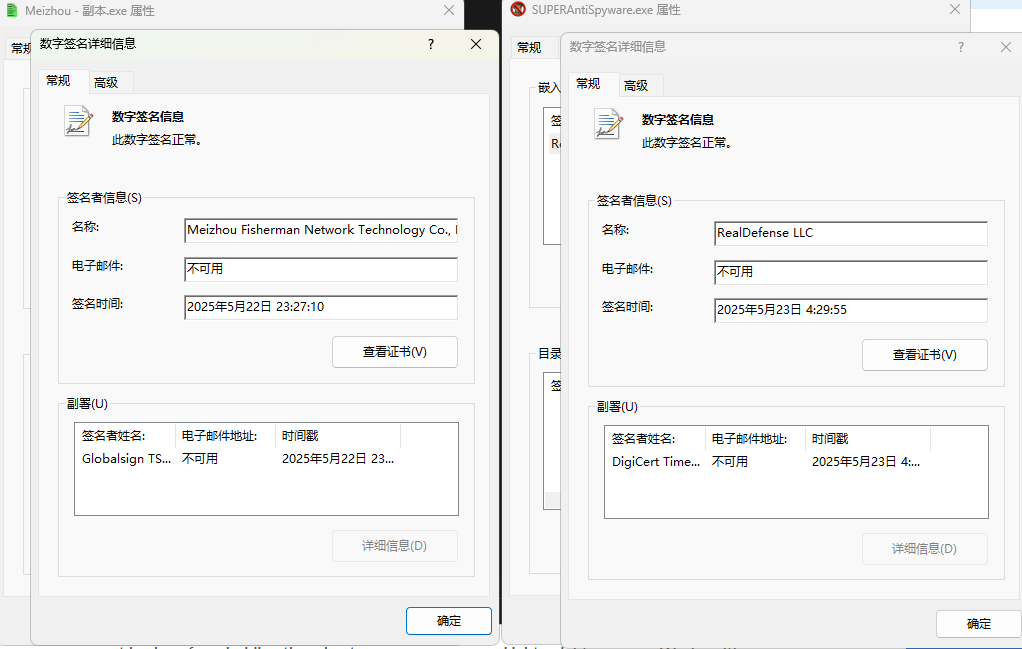Click the help question mark in Meizhou signature dialog

coord(431,44)
